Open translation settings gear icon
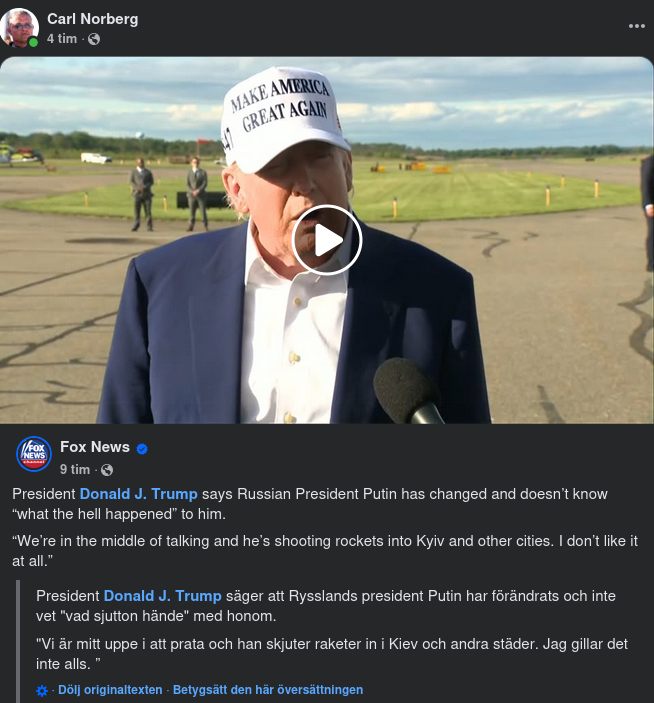654x703 pixels. tap(42, 690)
